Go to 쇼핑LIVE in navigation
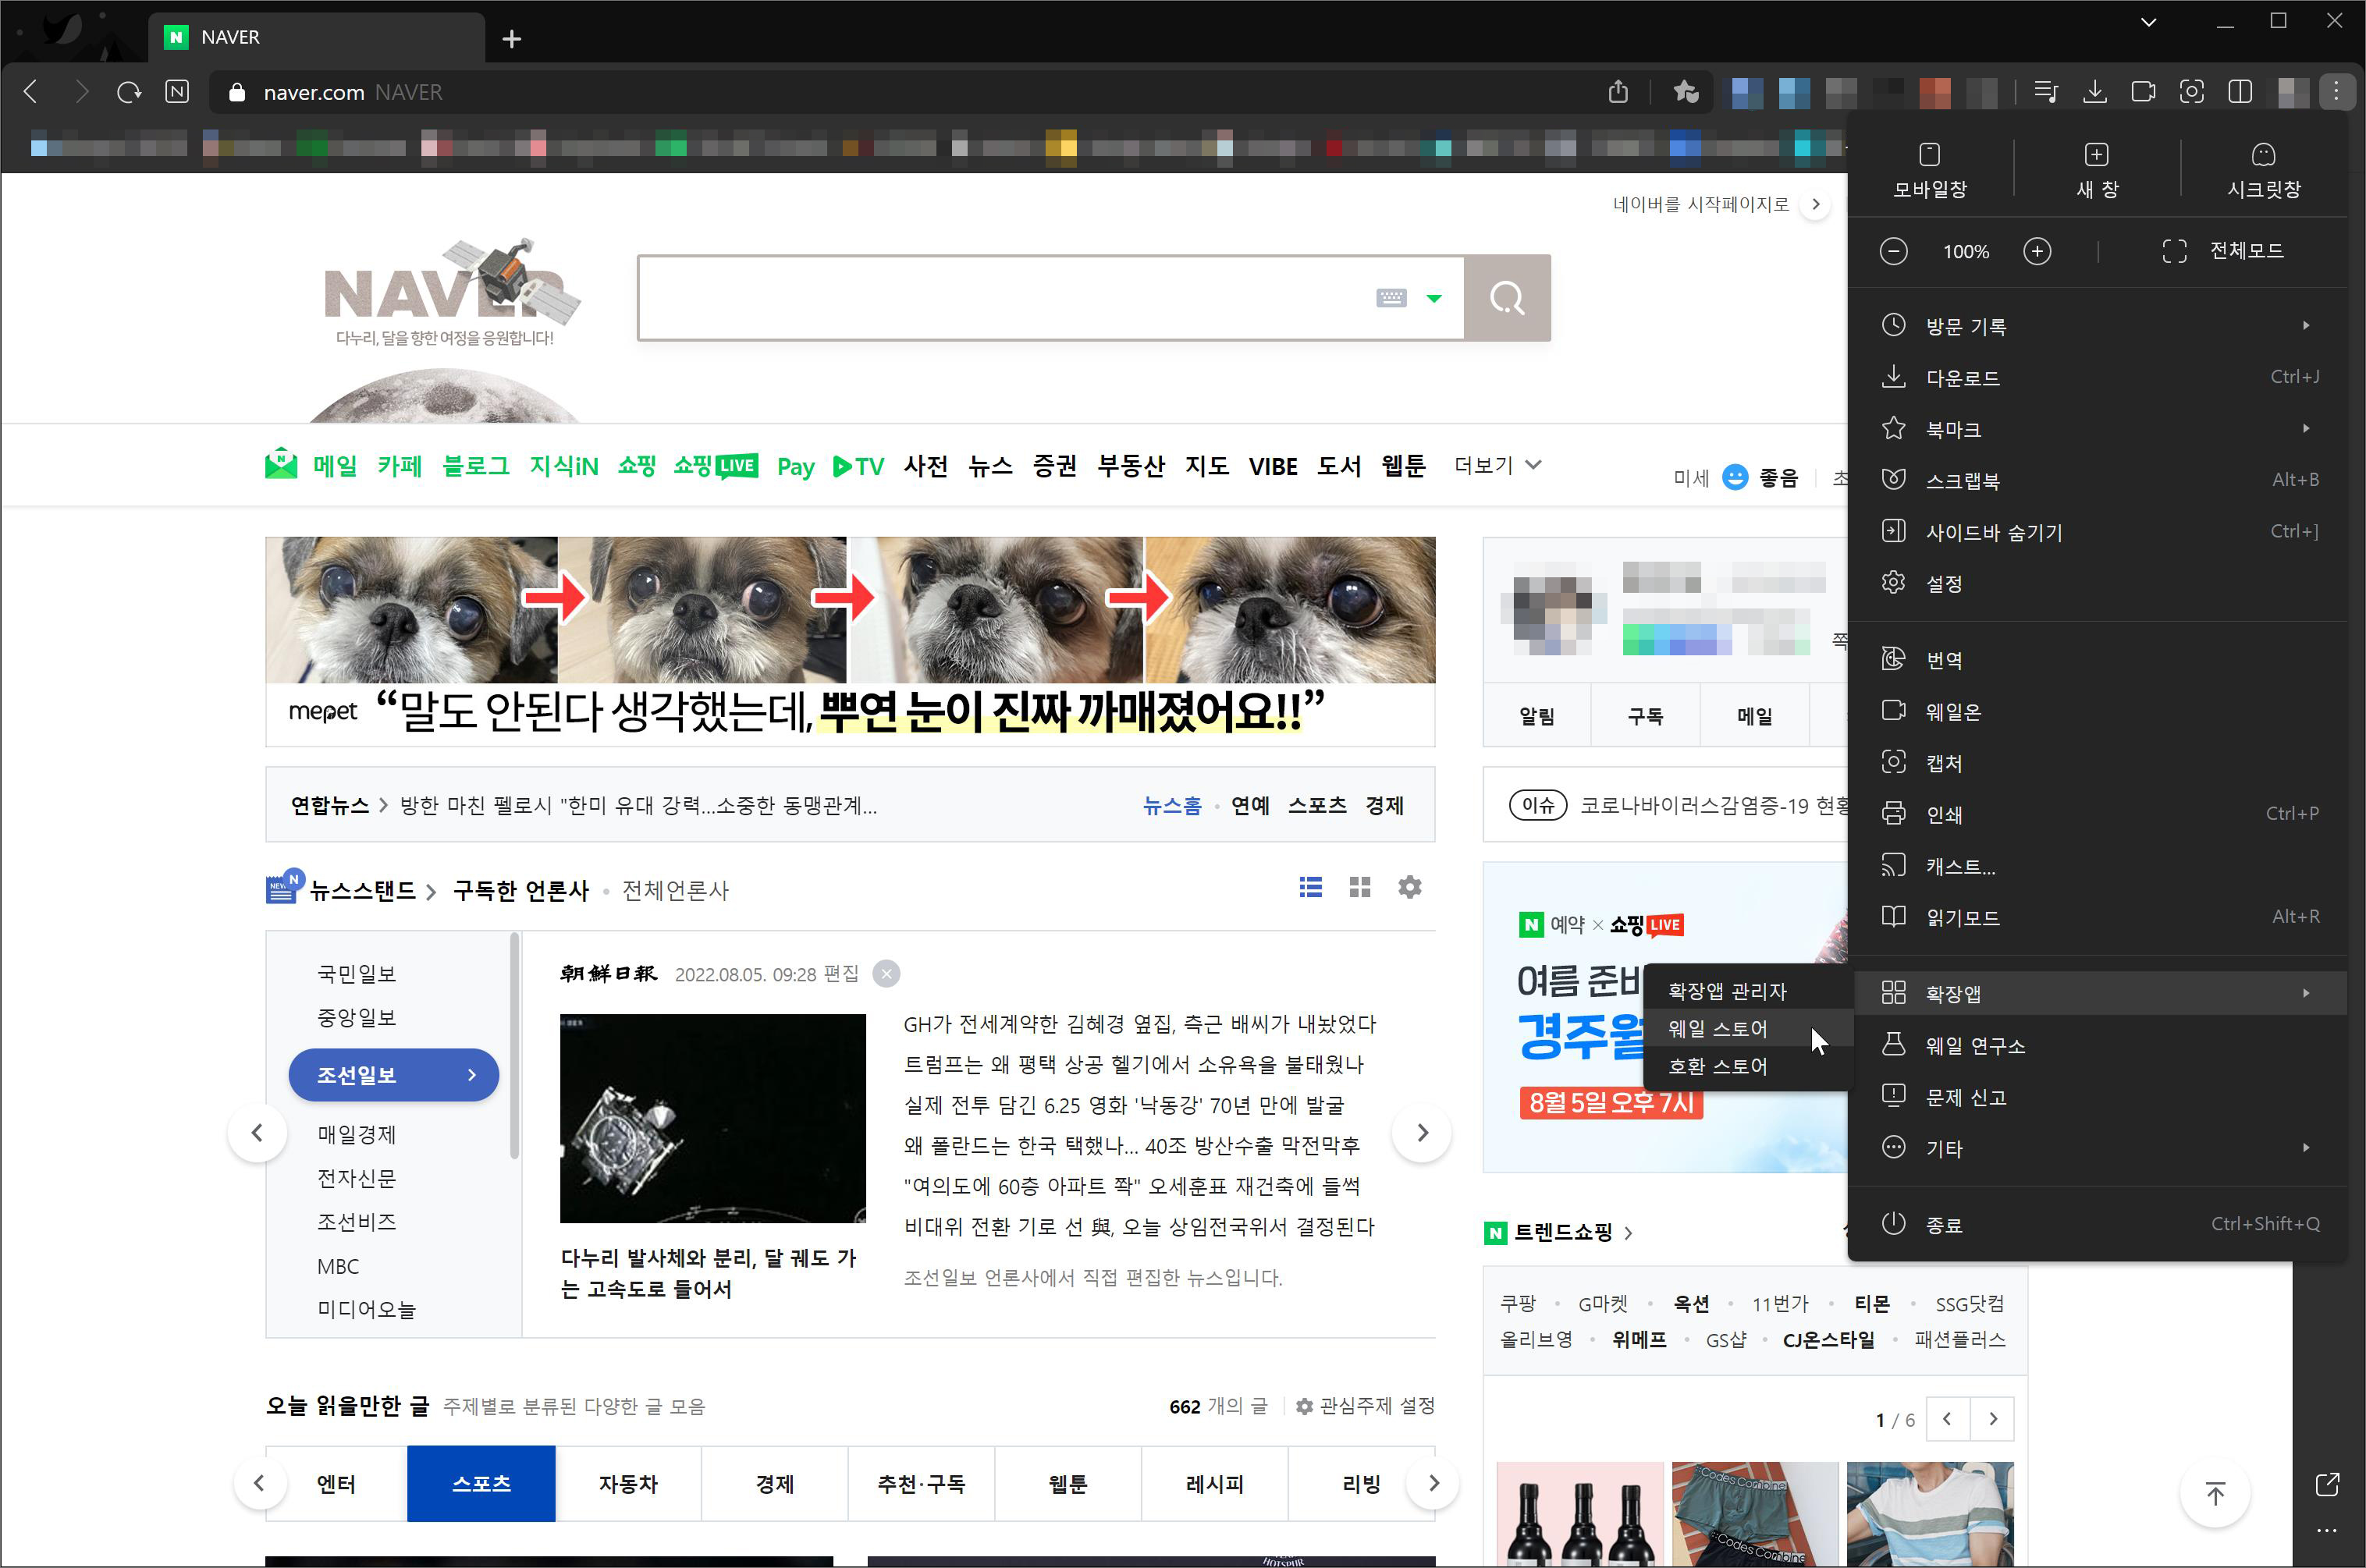This screenshot has width=2366, height=1568. tap(715, 466)
